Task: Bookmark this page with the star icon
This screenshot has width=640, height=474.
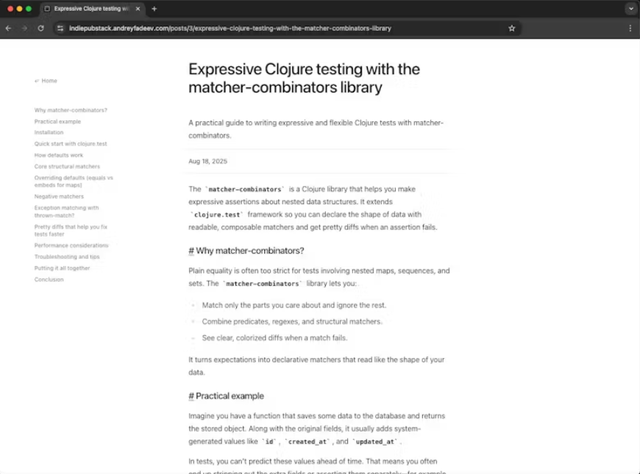Action: [x=512, y=28]
